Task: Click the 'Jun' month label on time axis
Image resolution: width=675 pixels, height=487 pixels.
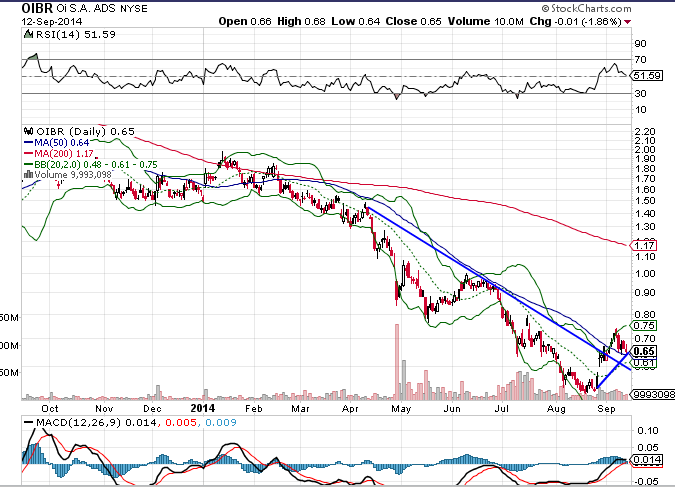Action: click(452, 408)
